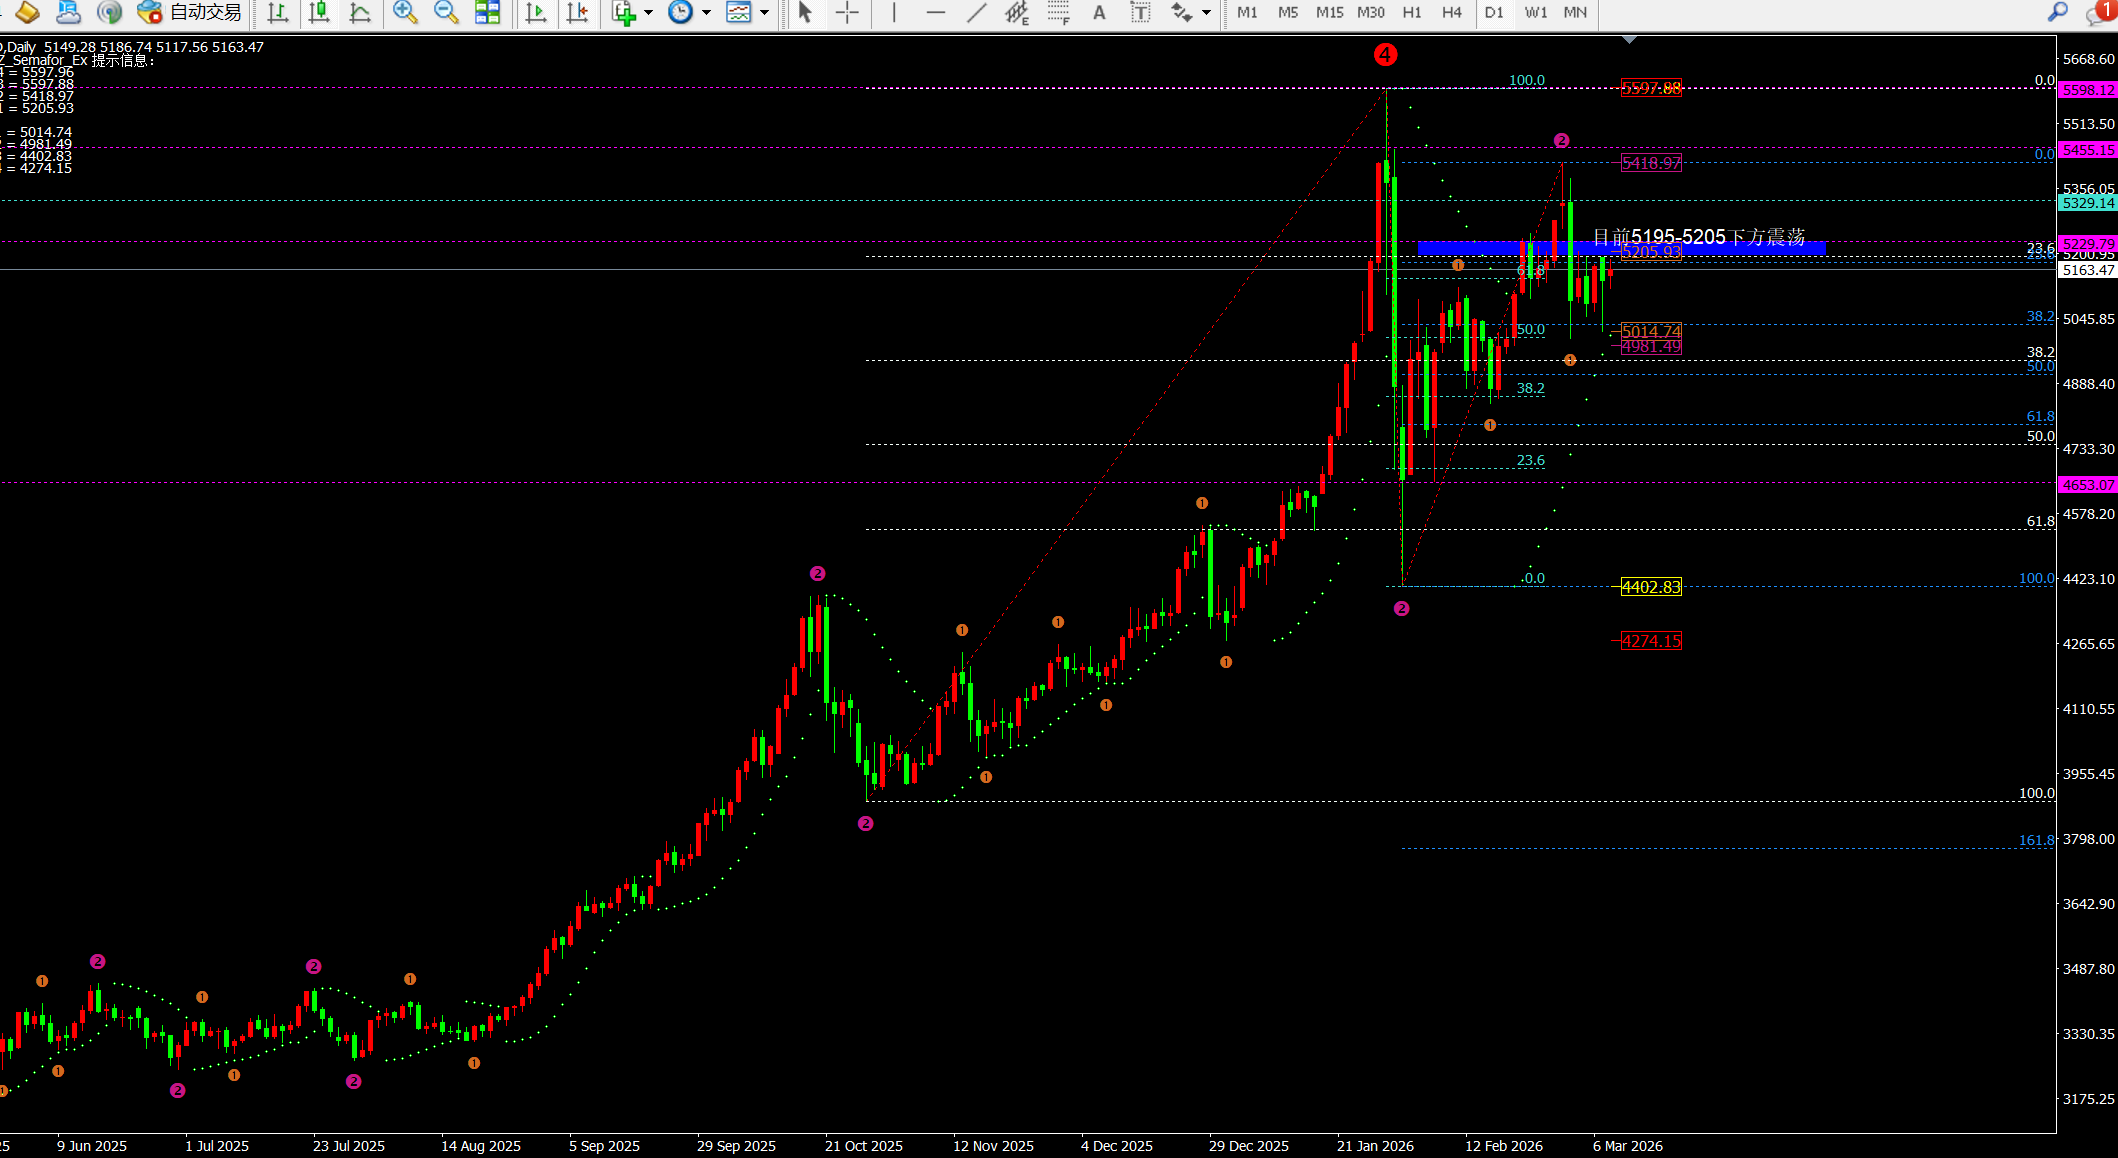Select the vertical line tool
Viewport: 2118px width, 1158px height.
[x=894, y=12]
